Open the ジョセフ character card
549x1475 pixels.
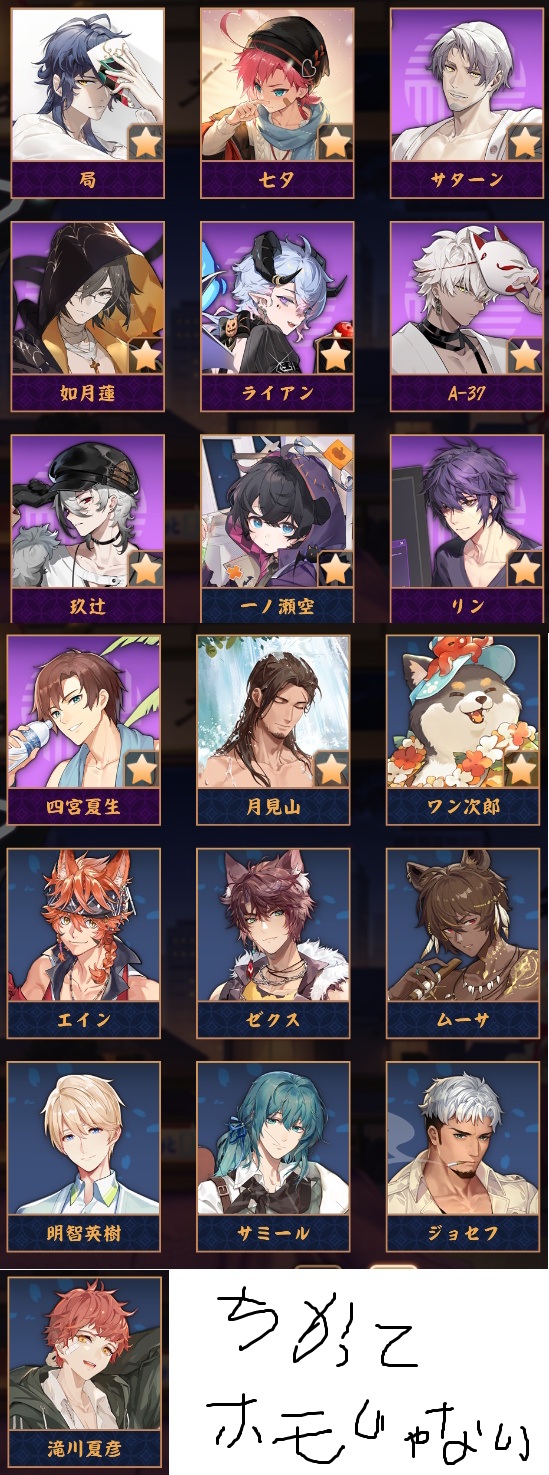pyautogui.click(x=463, y=1156)
